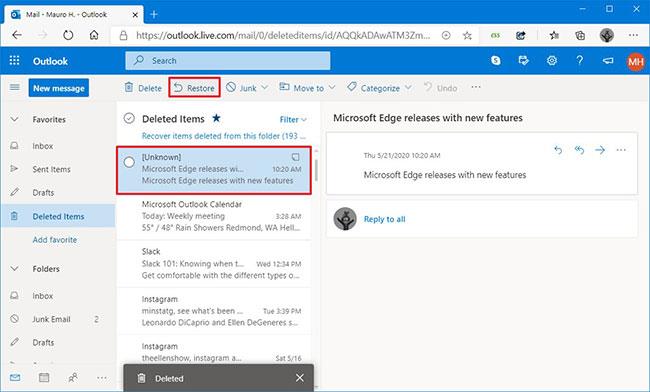Expand the Junk dropdown arrow
This screenshot has width=650, height=392.
tap(264, 87)
